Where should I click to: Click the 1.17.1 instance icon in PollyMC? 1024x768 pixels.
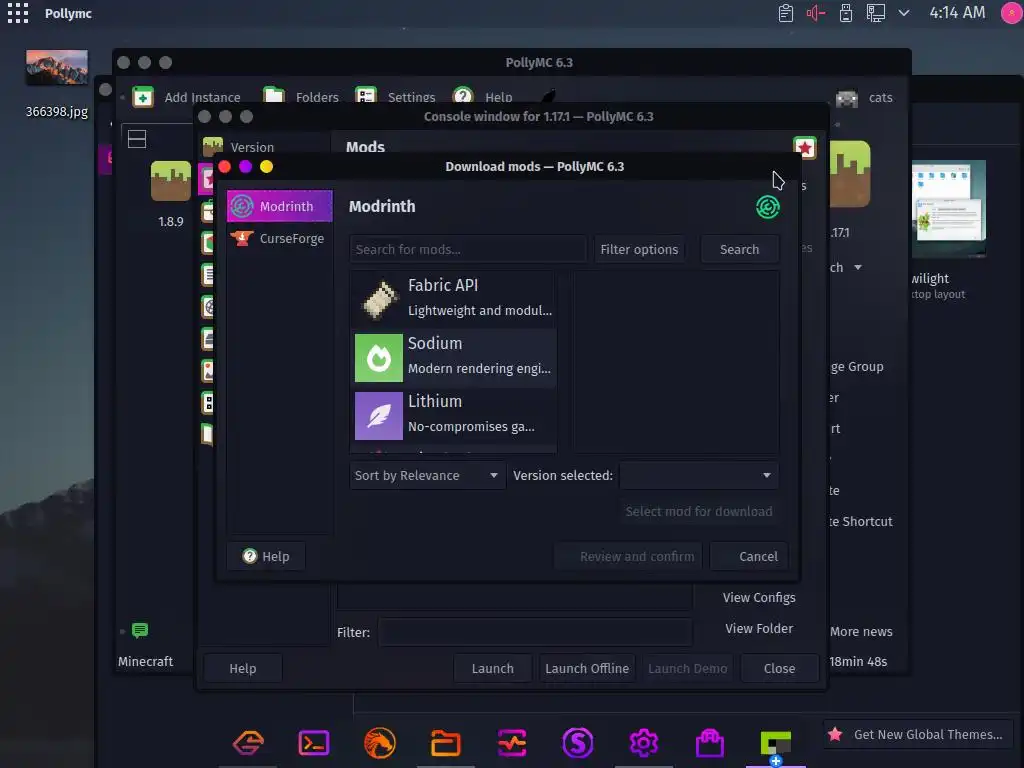[850, 174]
